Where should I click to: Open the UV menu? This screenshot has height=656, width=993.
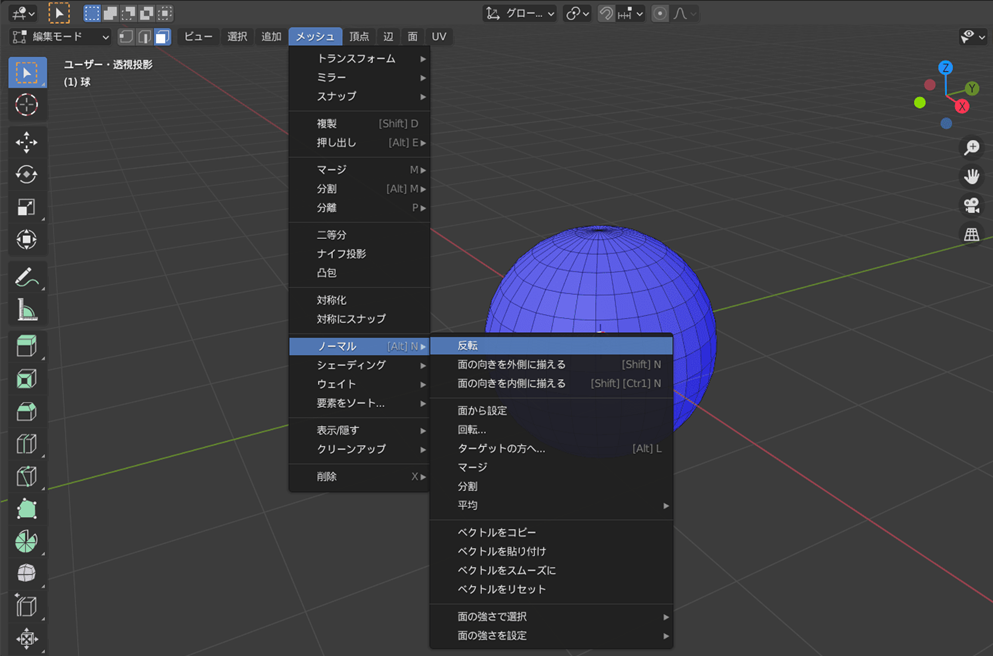point(439,37)
